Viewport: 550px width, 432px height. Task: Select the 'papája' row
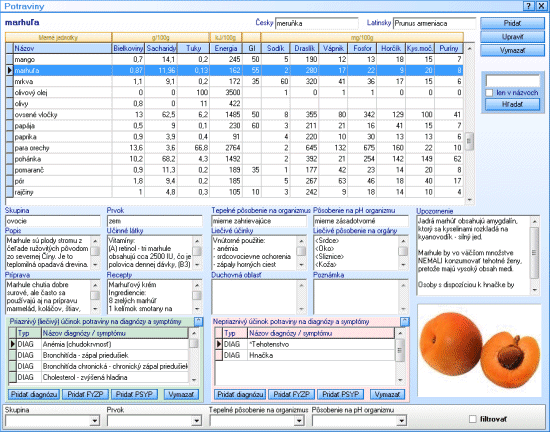234,126
